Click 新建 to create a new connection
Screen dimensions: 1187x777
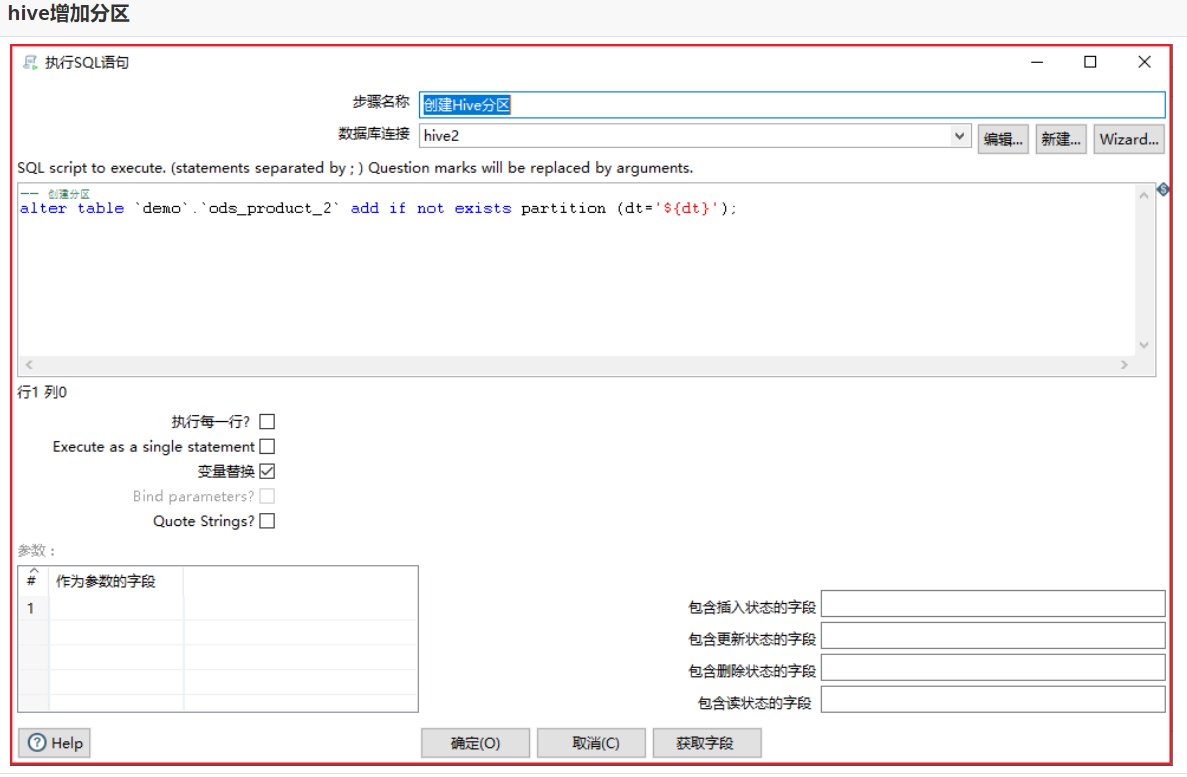point(1060,139)
